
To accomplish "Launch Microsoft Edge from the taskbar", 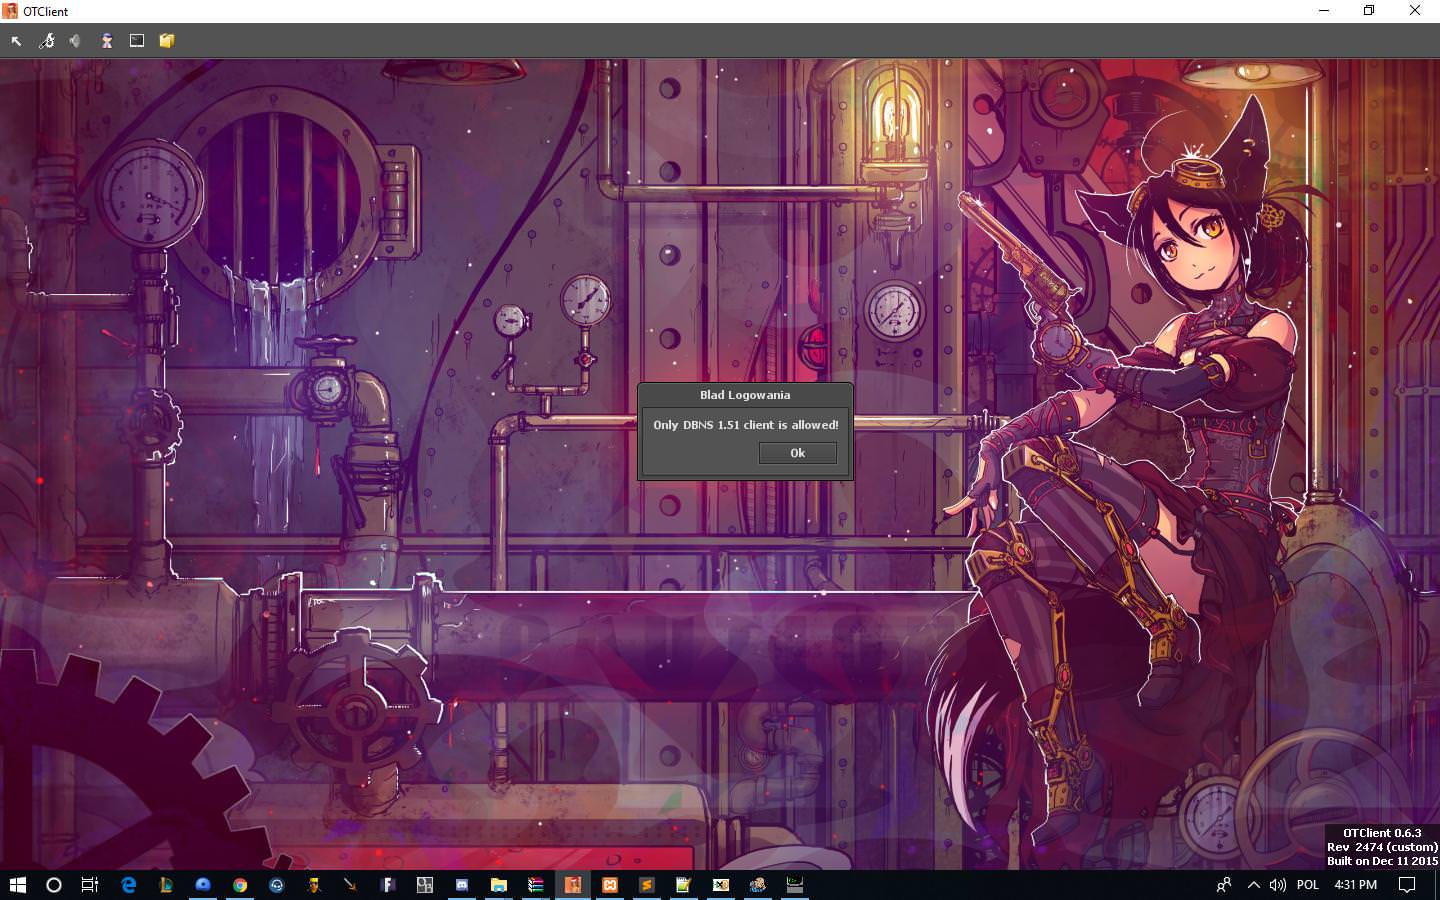I will click(129, 885).
